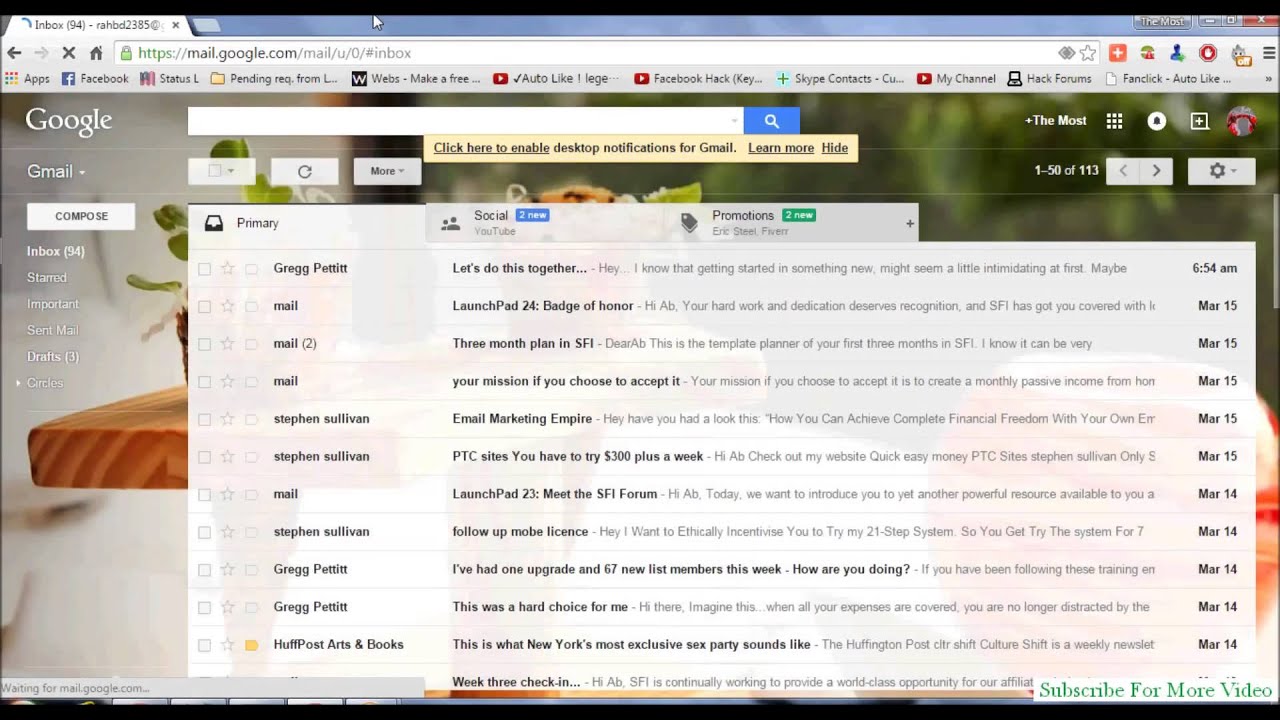Stop loading the page
The image size is (1280, 720).
tap(69, 53)
